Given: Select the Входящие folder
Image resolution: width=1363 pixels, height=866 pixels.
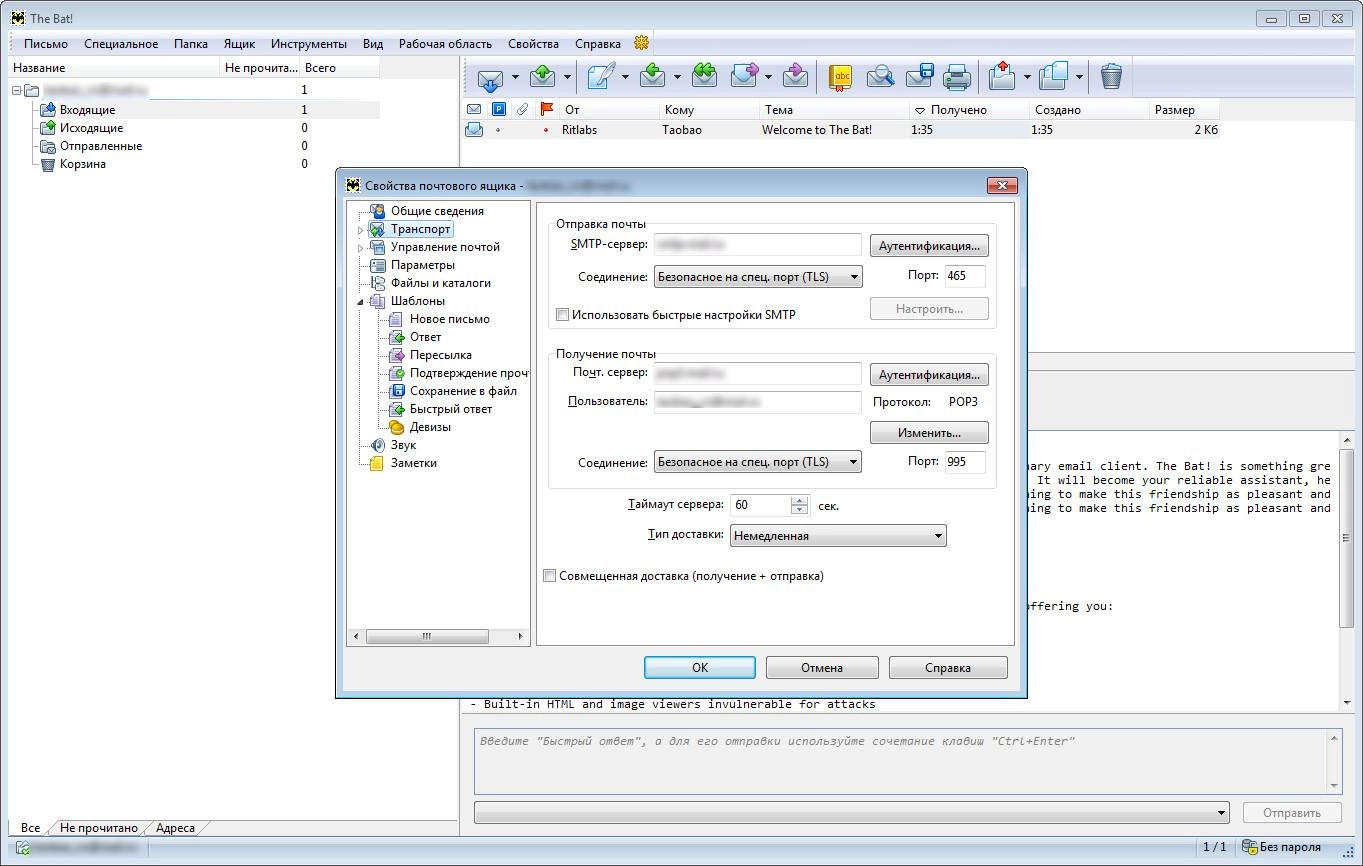Looking at the screenshot, I should coord(87,110).
